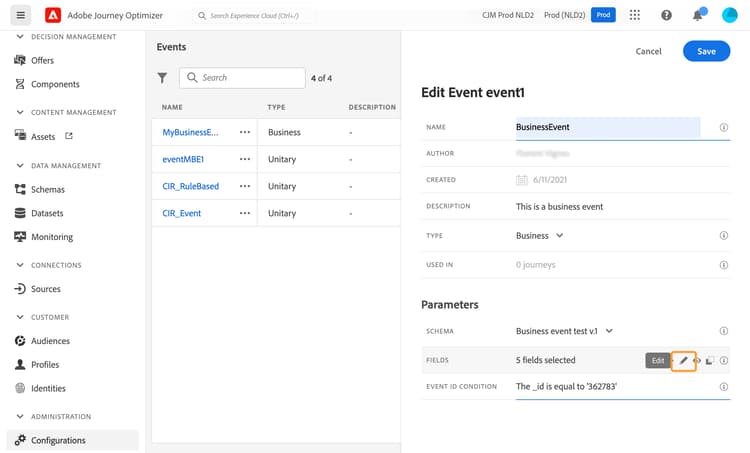Open the help question mark icon
Image resolution: width=750 pixels, height=453 pixels.
tap(666, 15)
